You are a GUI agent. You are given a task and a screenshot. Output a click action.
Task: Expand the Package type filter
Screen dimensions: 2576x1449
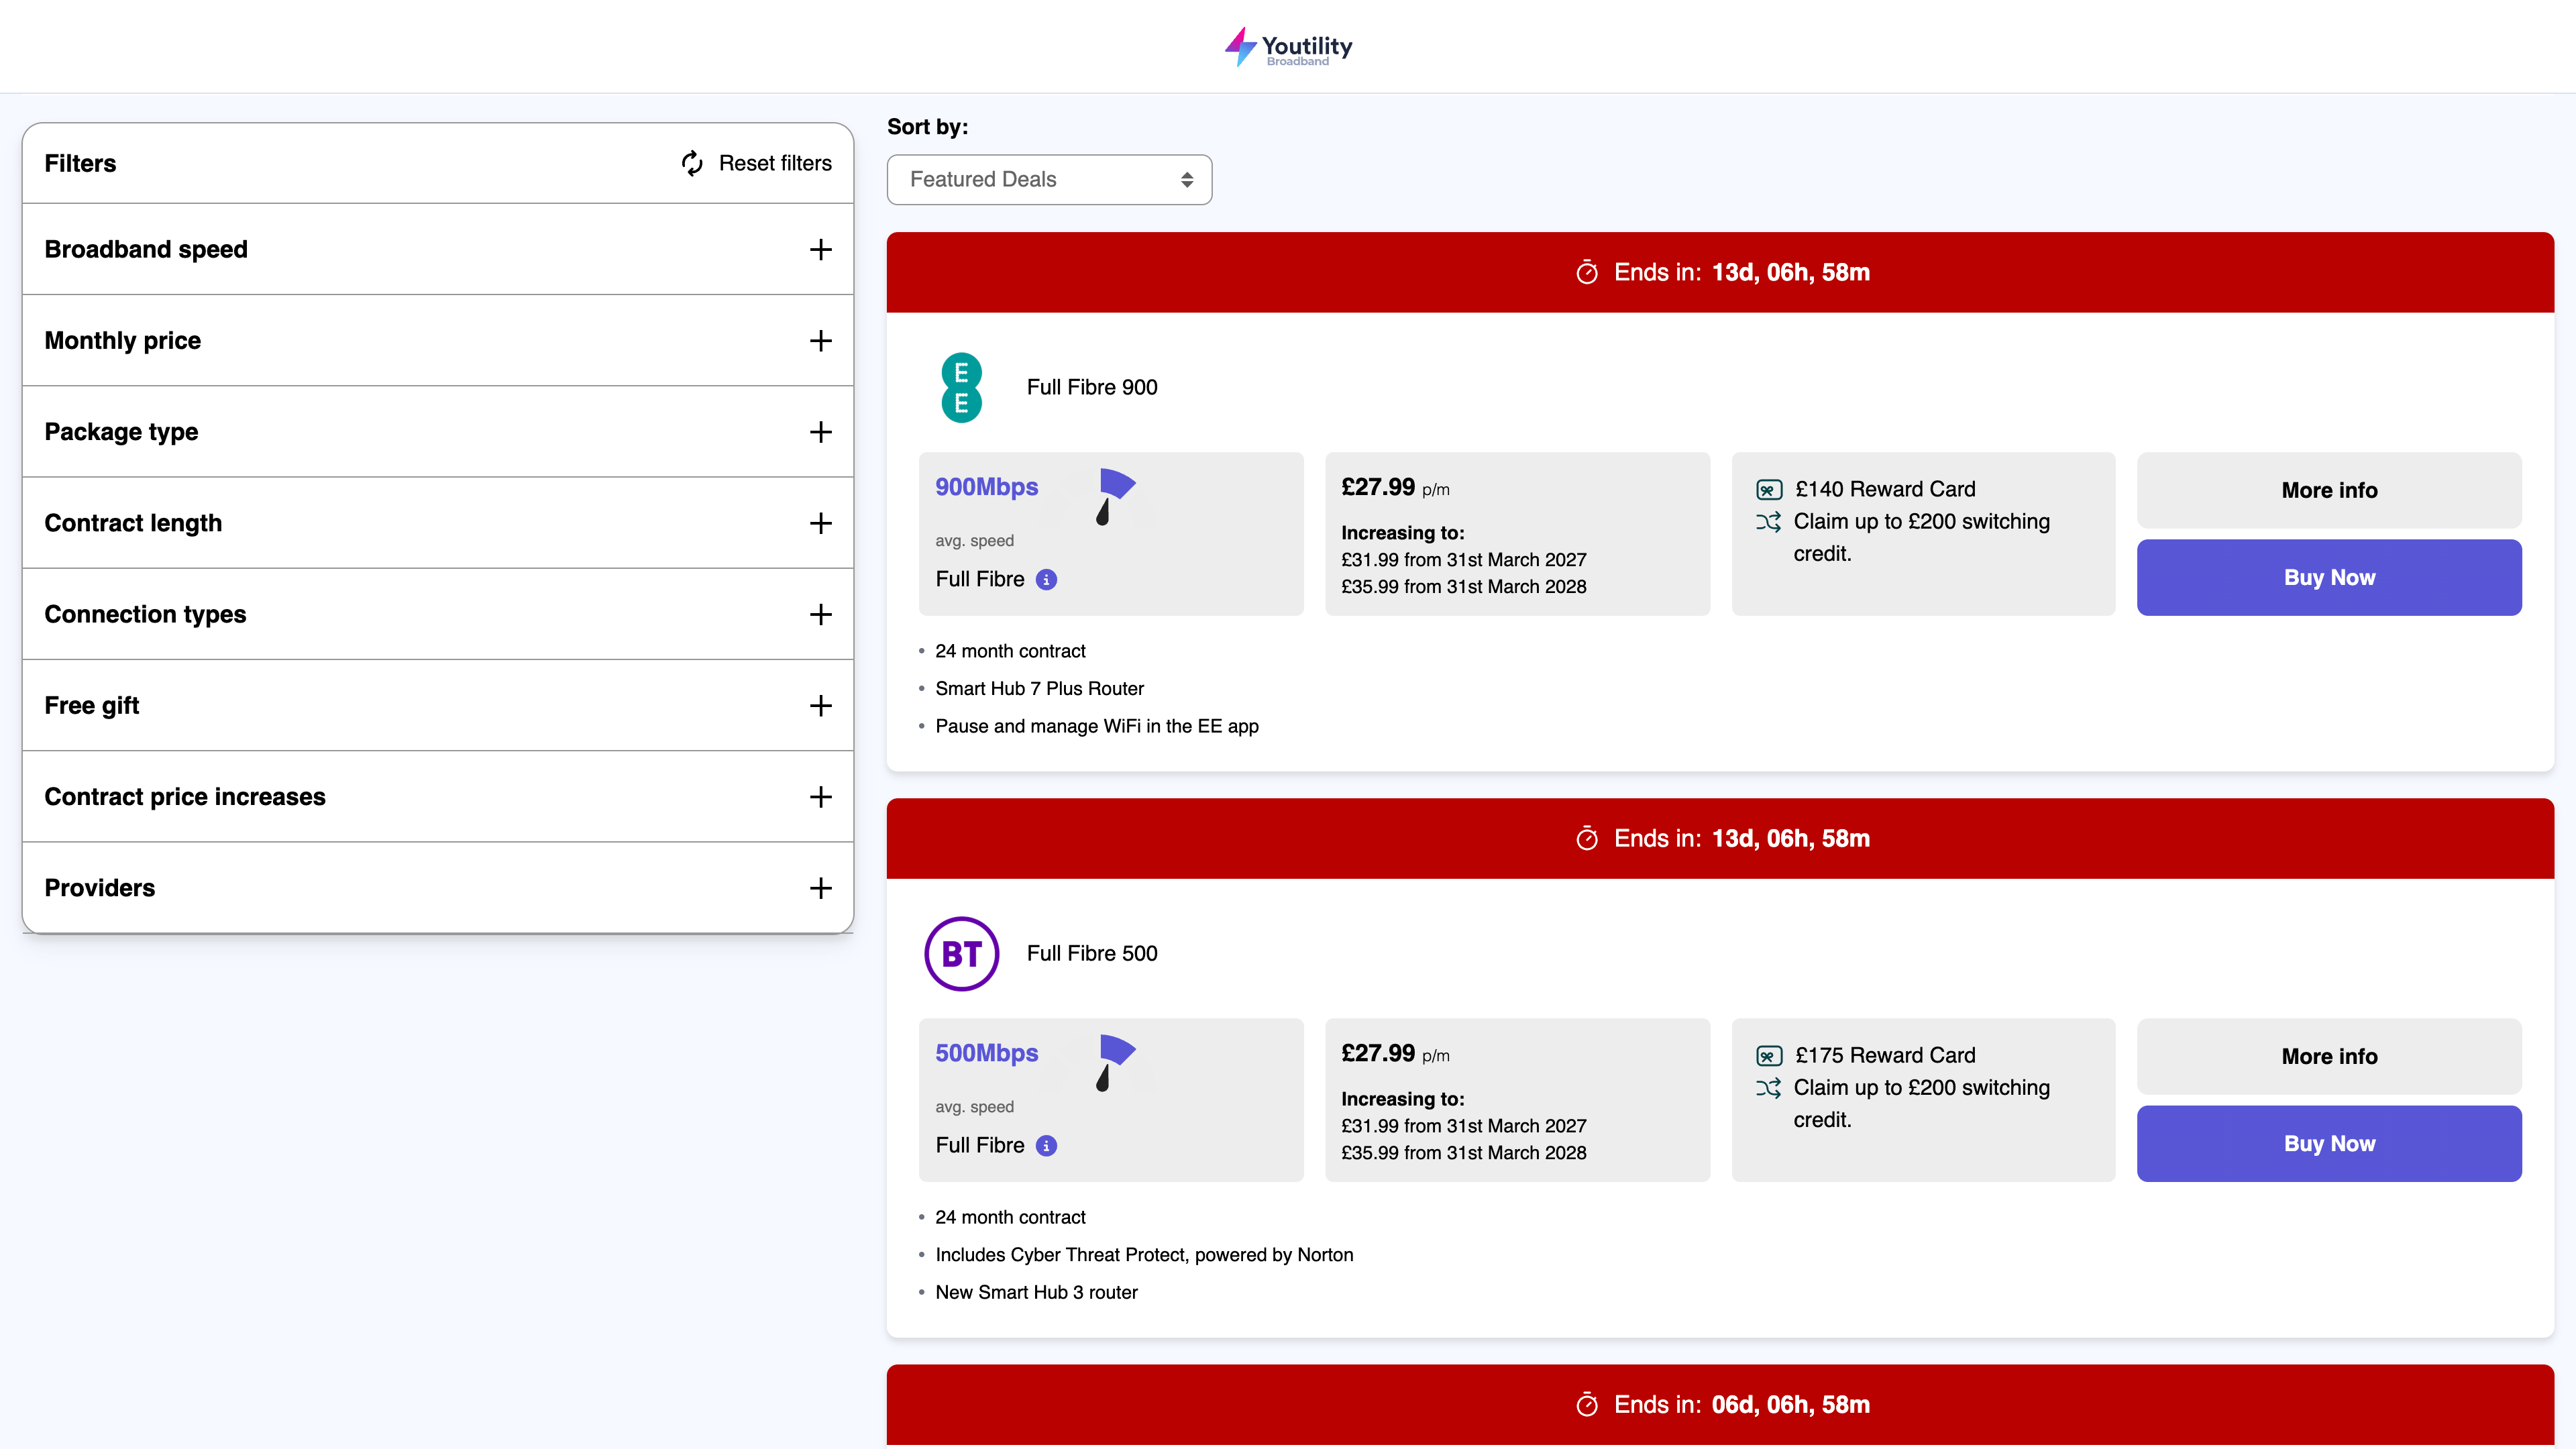click(x=438, y=431)
